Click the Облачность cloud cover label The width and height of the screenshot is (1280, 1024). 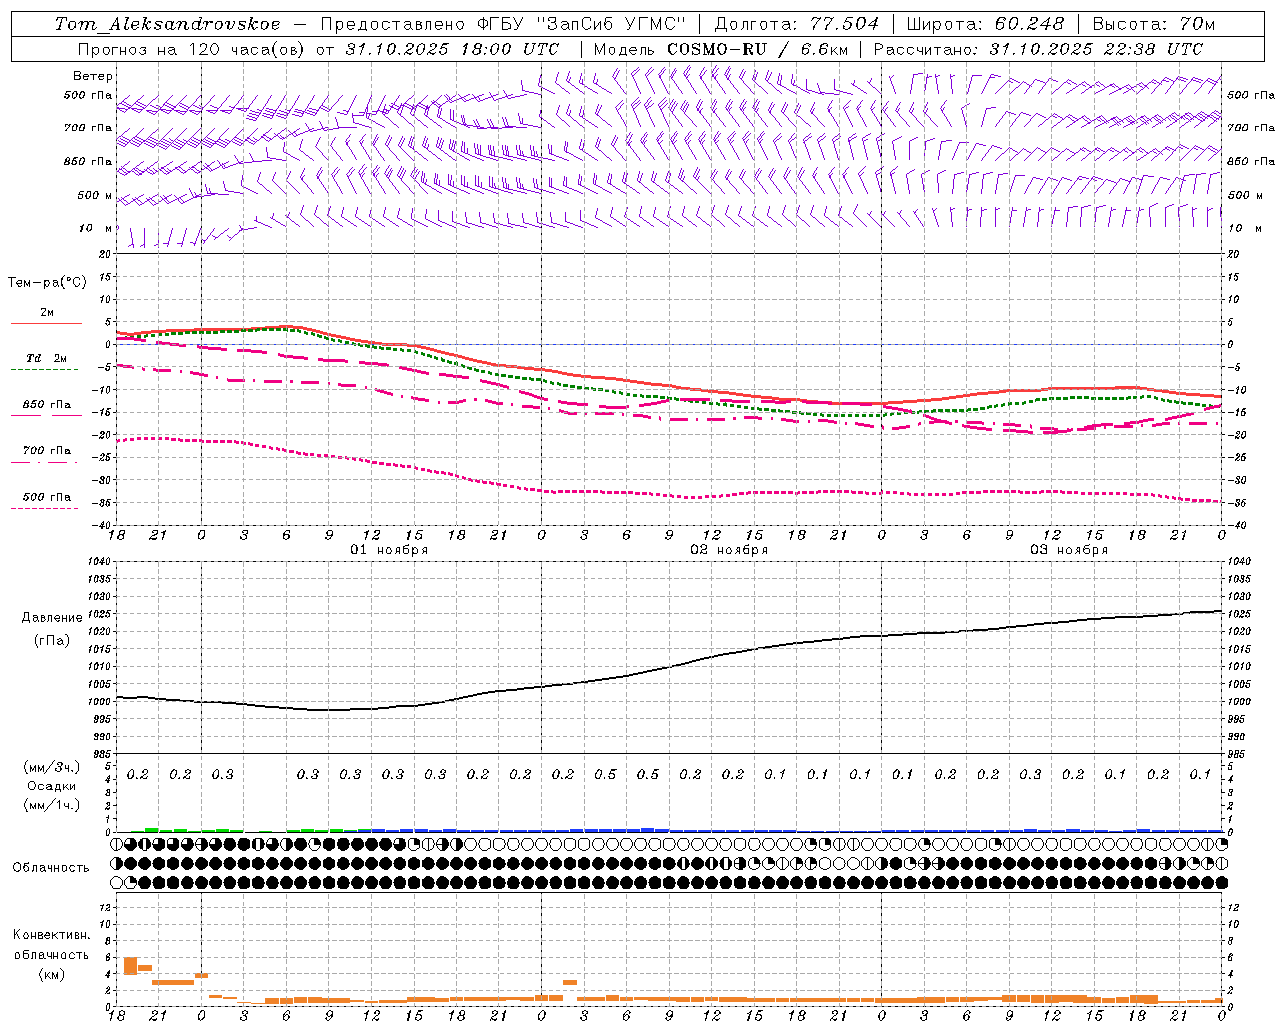pyautogui.click(x=51, y=868)
